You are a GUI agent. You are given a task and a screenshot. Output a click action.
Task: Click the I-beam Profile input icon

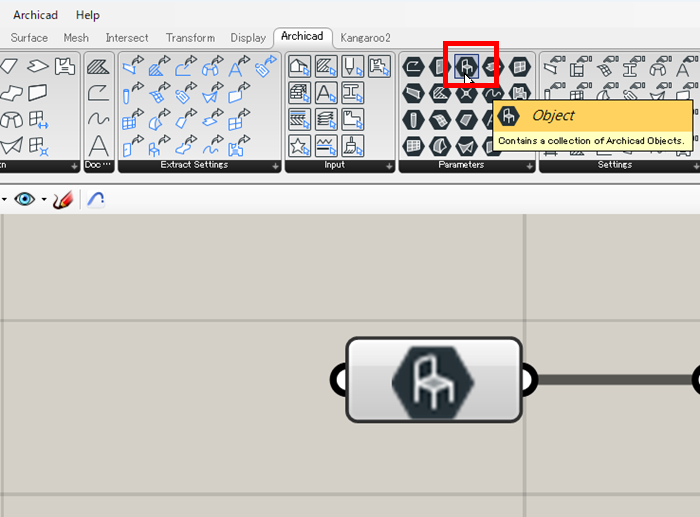(x=353, y=93)
